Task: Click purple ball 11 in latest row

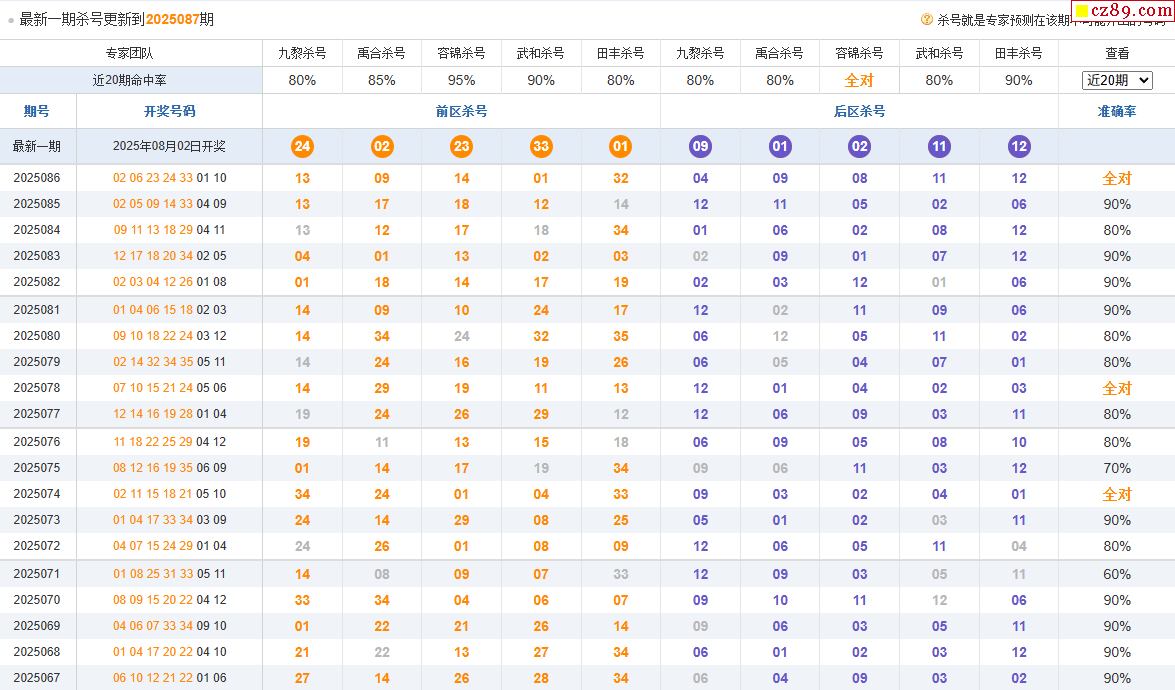Action: point(939,146)
